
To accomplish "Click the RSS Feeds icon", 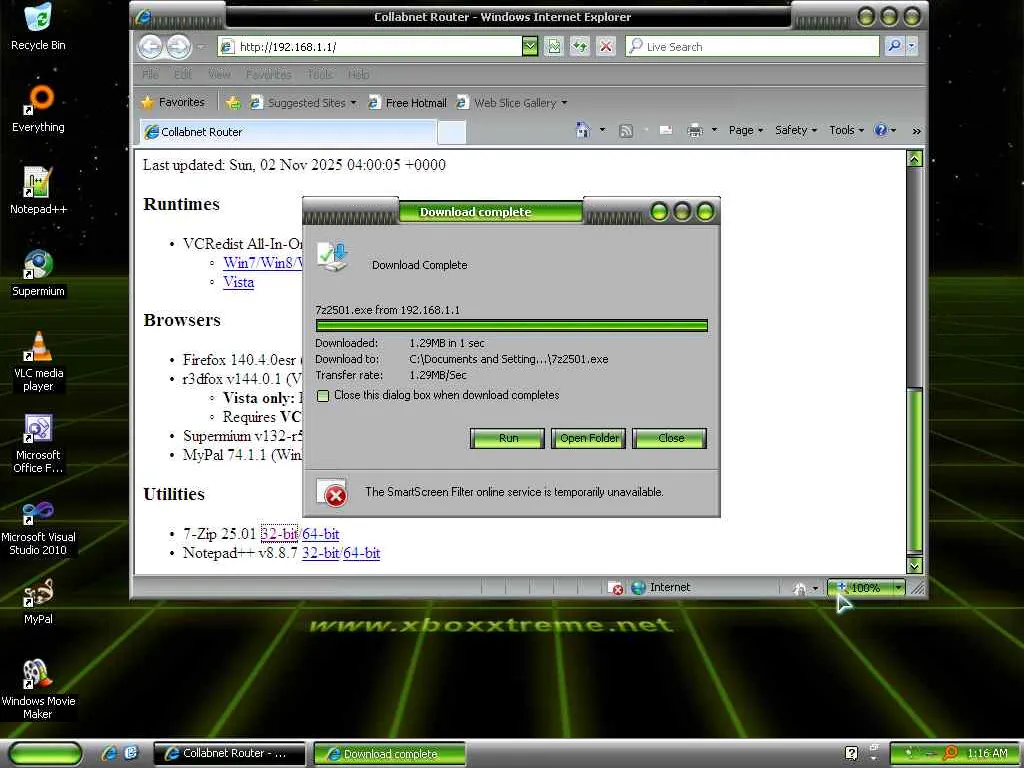I will 626,131.
